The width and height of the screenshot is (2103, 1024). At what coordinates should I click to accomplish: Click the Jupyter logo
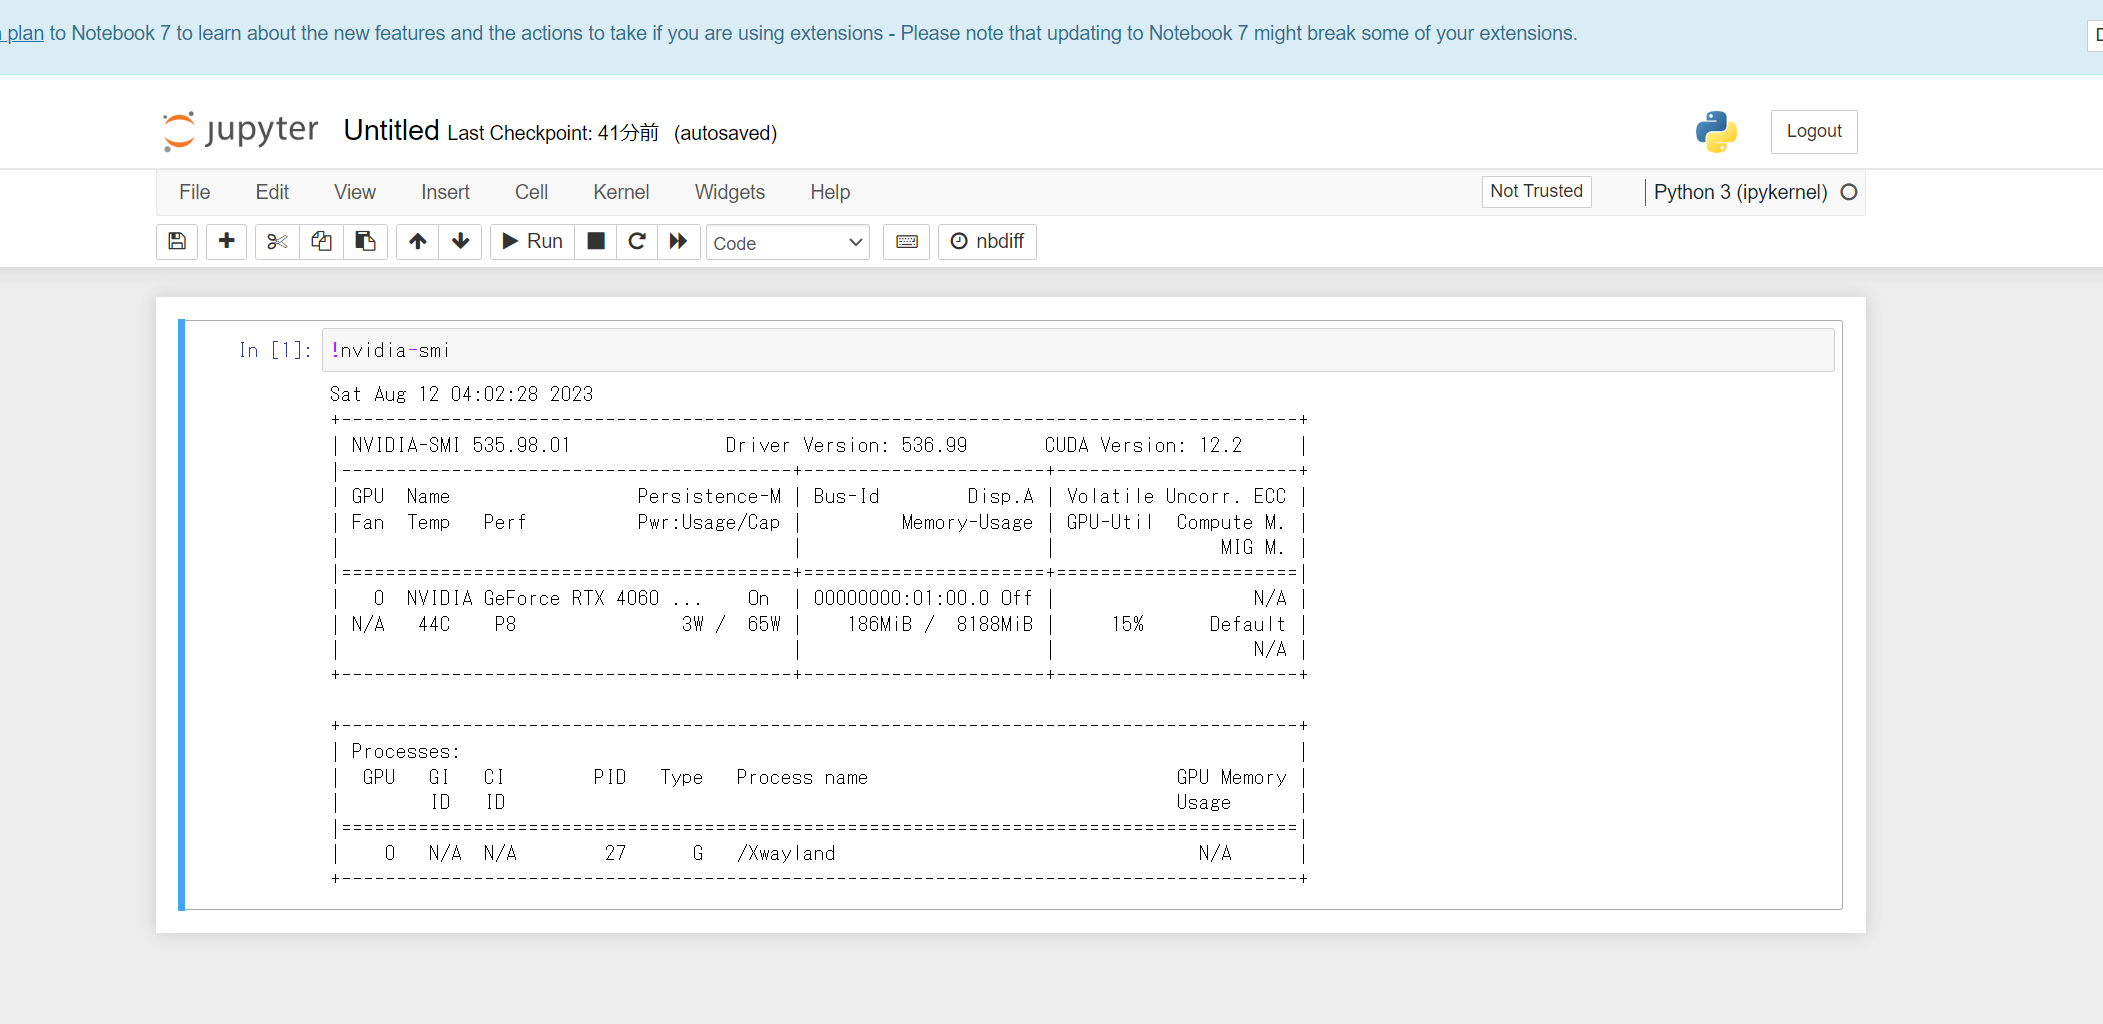tap(241, 131)
